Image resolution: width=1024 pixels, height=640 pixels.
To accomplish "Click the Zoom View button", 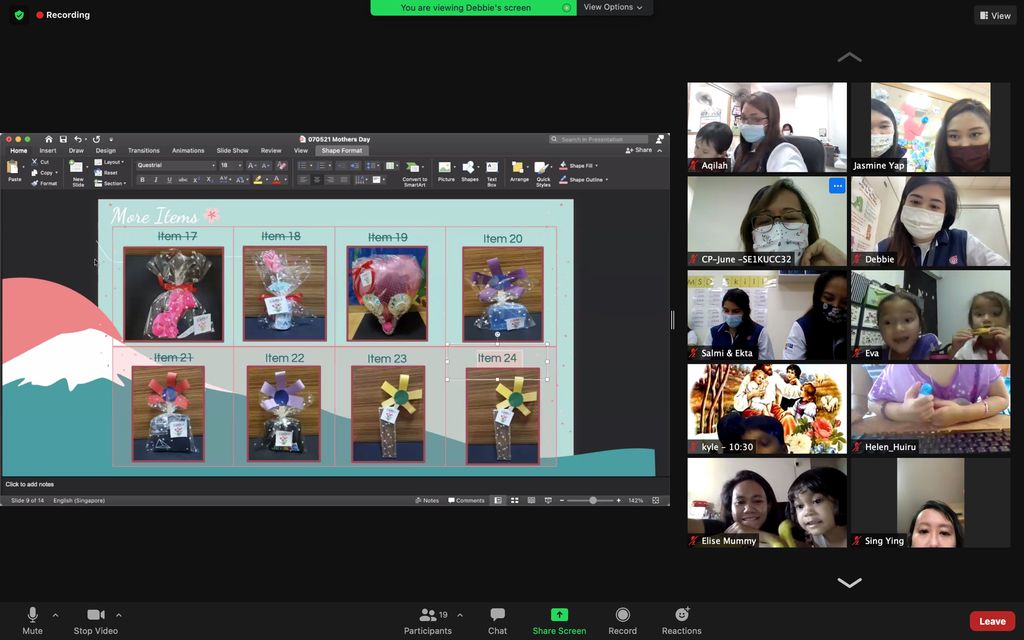I will (x=995, y=15).
